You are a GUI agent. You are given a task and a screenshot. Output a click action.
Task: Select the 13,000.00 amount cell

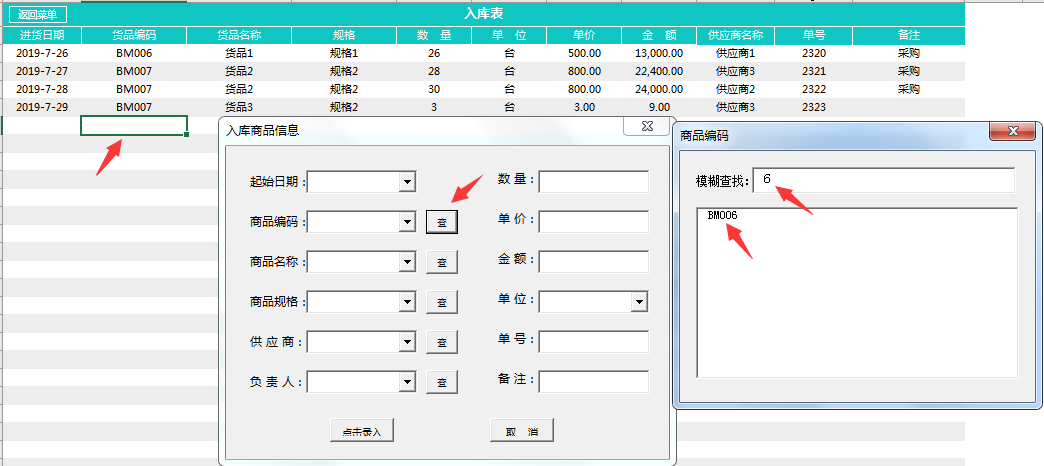click(x=658, y=53)
